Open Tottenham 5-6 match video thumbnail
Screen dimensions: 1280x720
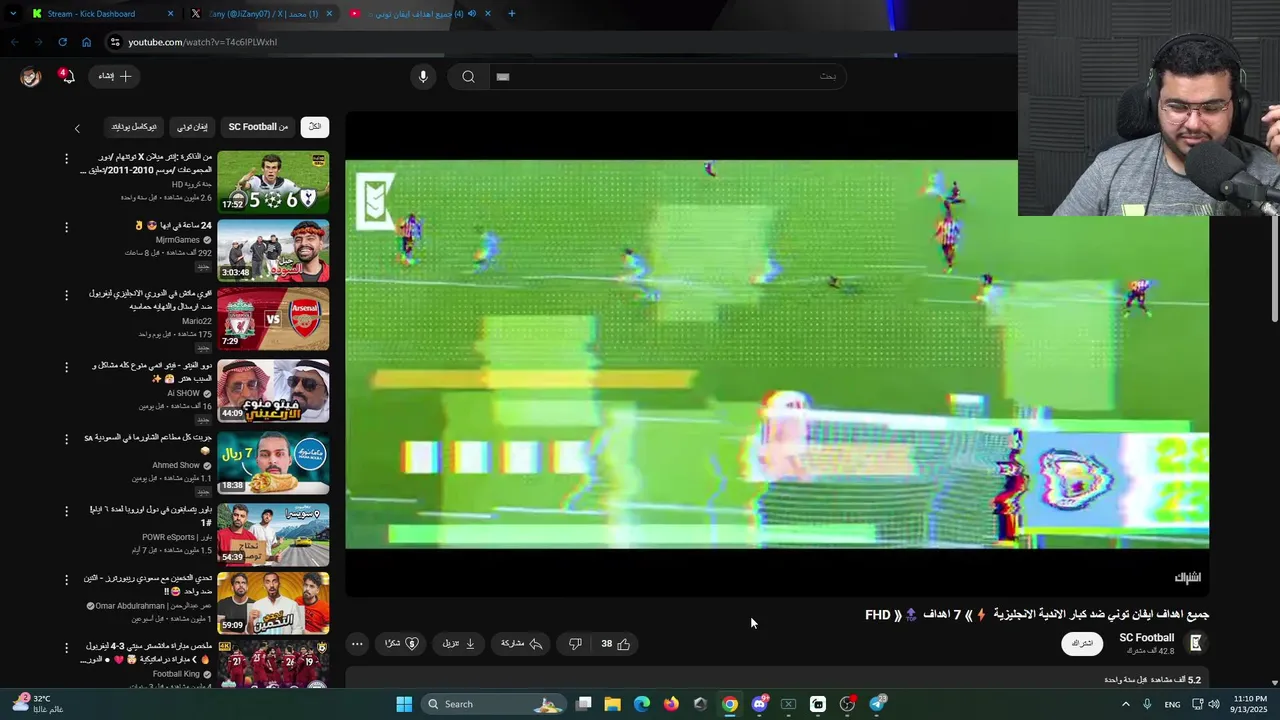tap(273, 181)
